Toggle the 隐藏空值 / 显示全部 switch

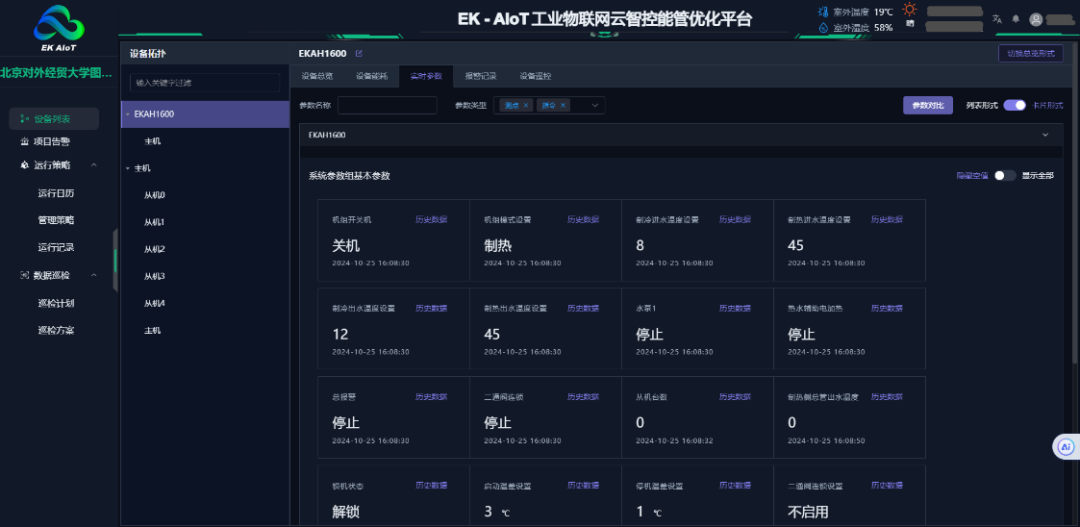(x=1004, y=175)
